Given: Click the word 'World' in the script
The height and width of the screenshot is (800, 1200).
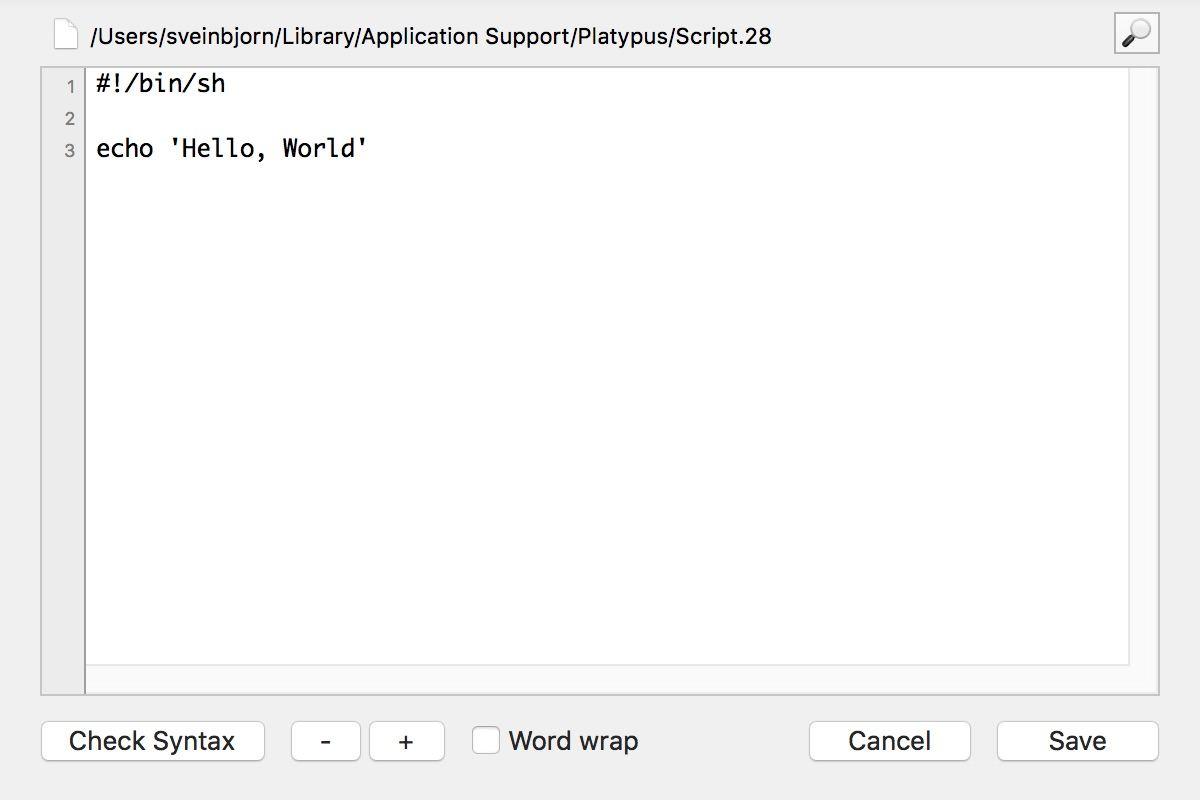Looking at the screenshot, I should point(319,149).
